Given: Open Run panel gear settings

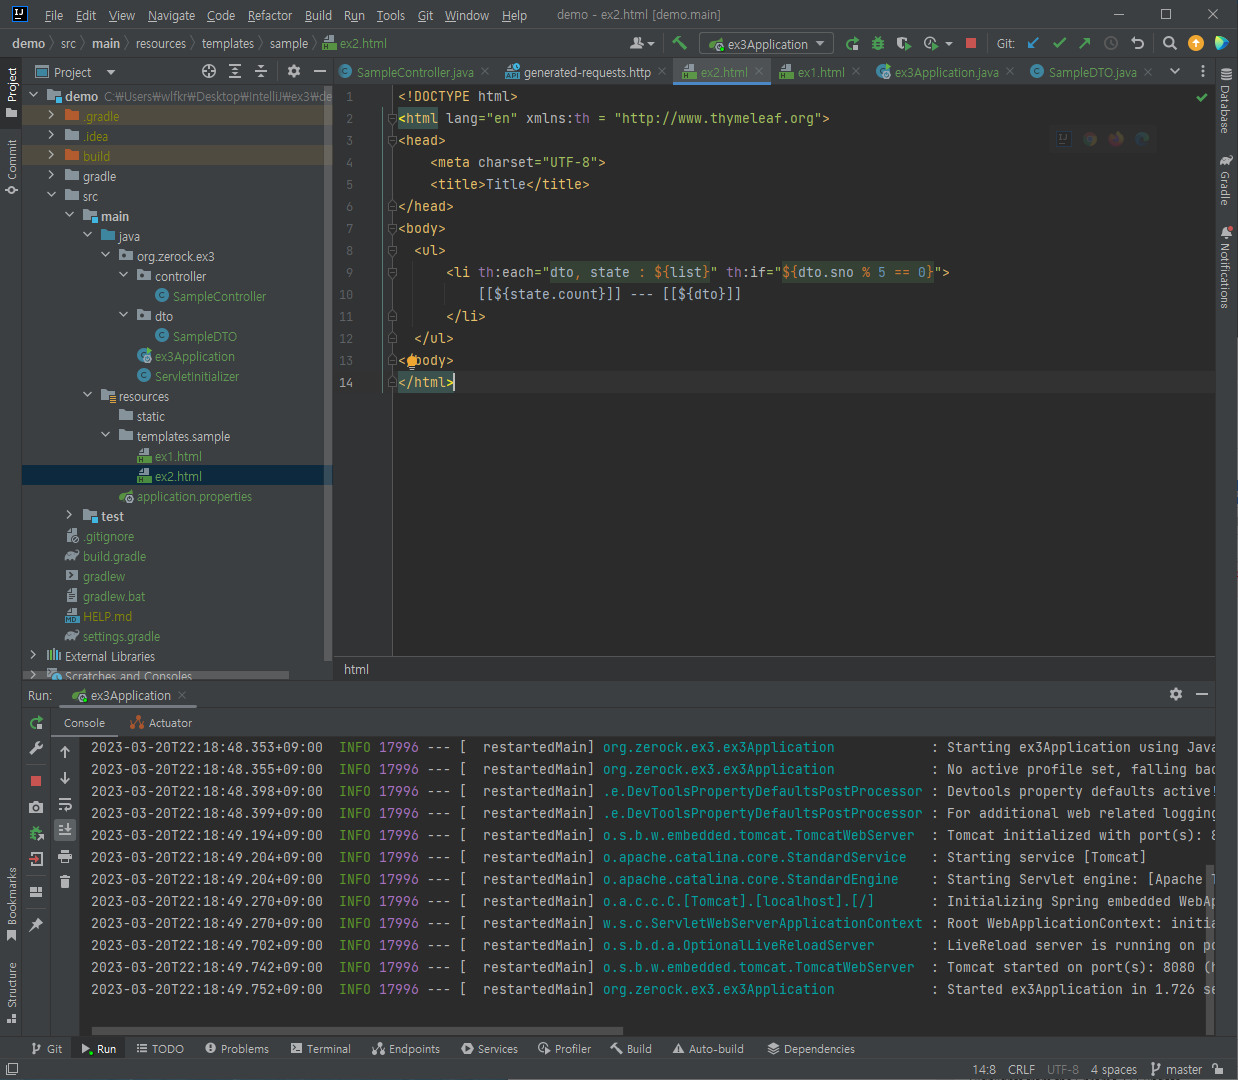Looking at the screenshot, I should click(x=1176, y=694).
